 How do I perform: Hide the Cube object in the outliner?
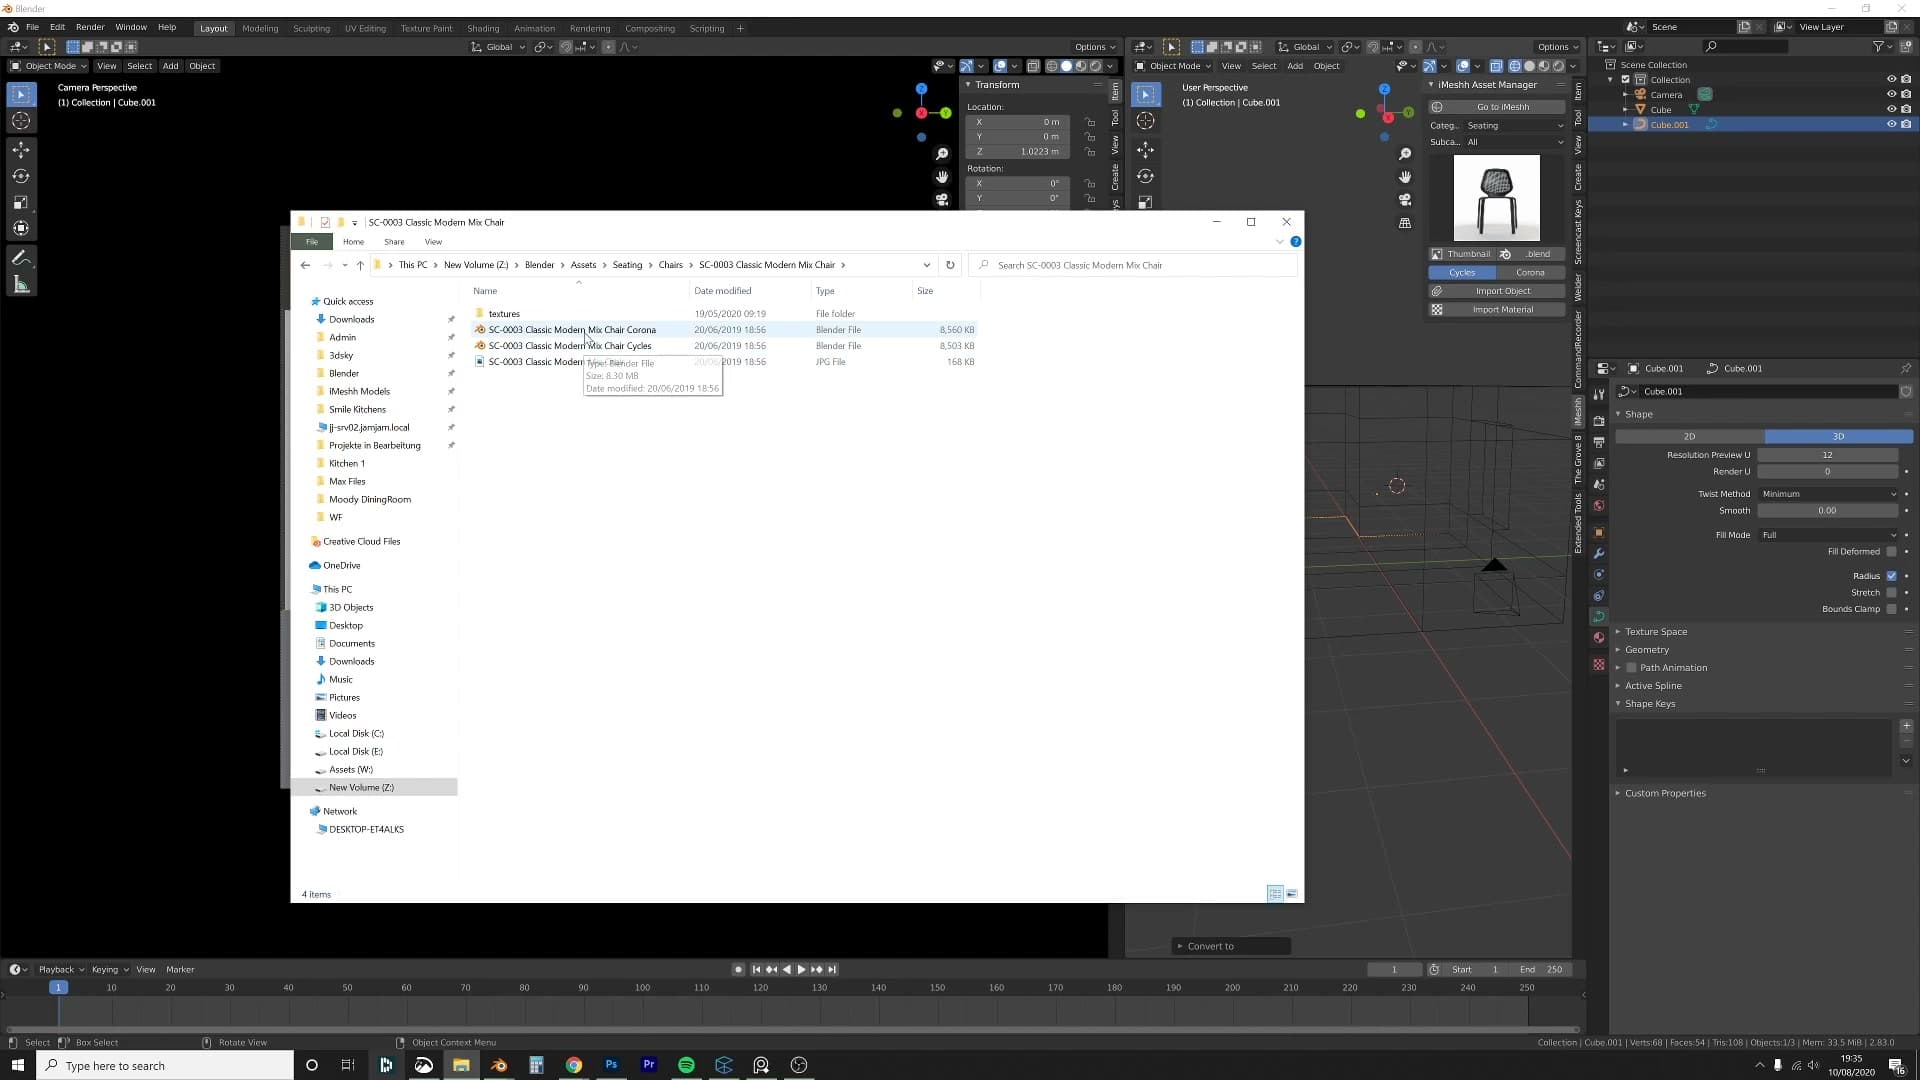pos(1891,109)
